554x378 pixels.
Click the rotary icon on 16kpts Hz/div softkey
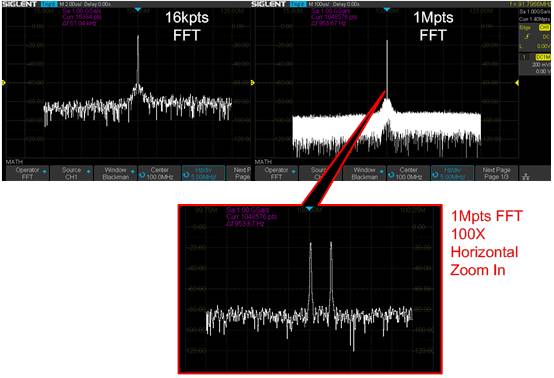click(x=186, y=175)
